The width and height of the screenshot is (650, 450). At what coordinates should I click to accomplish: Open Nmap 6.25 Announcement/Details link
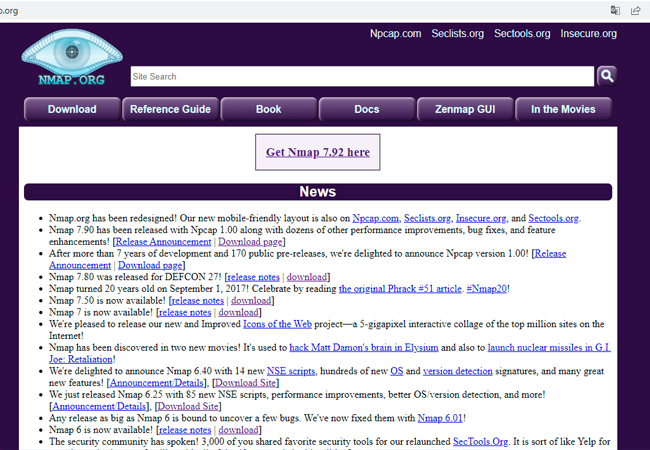[x=99, y=406]
